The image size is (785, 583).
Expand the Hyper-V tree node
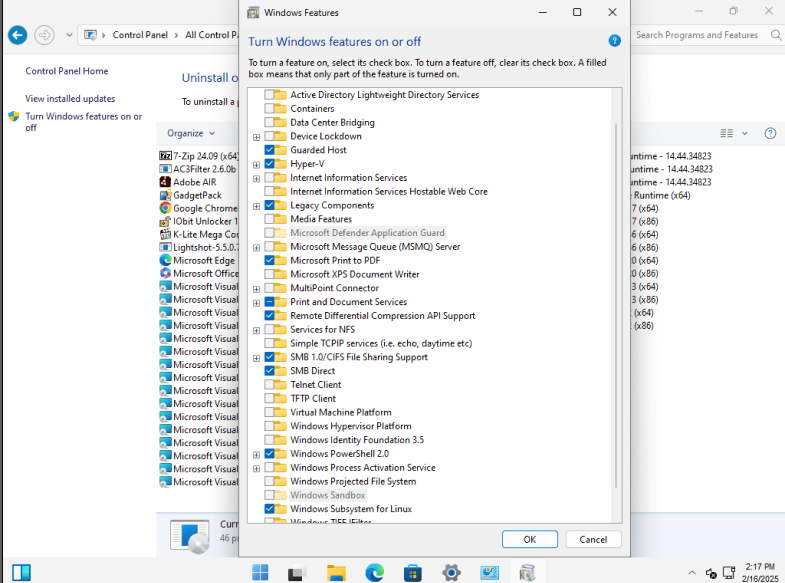click(256, 164)
